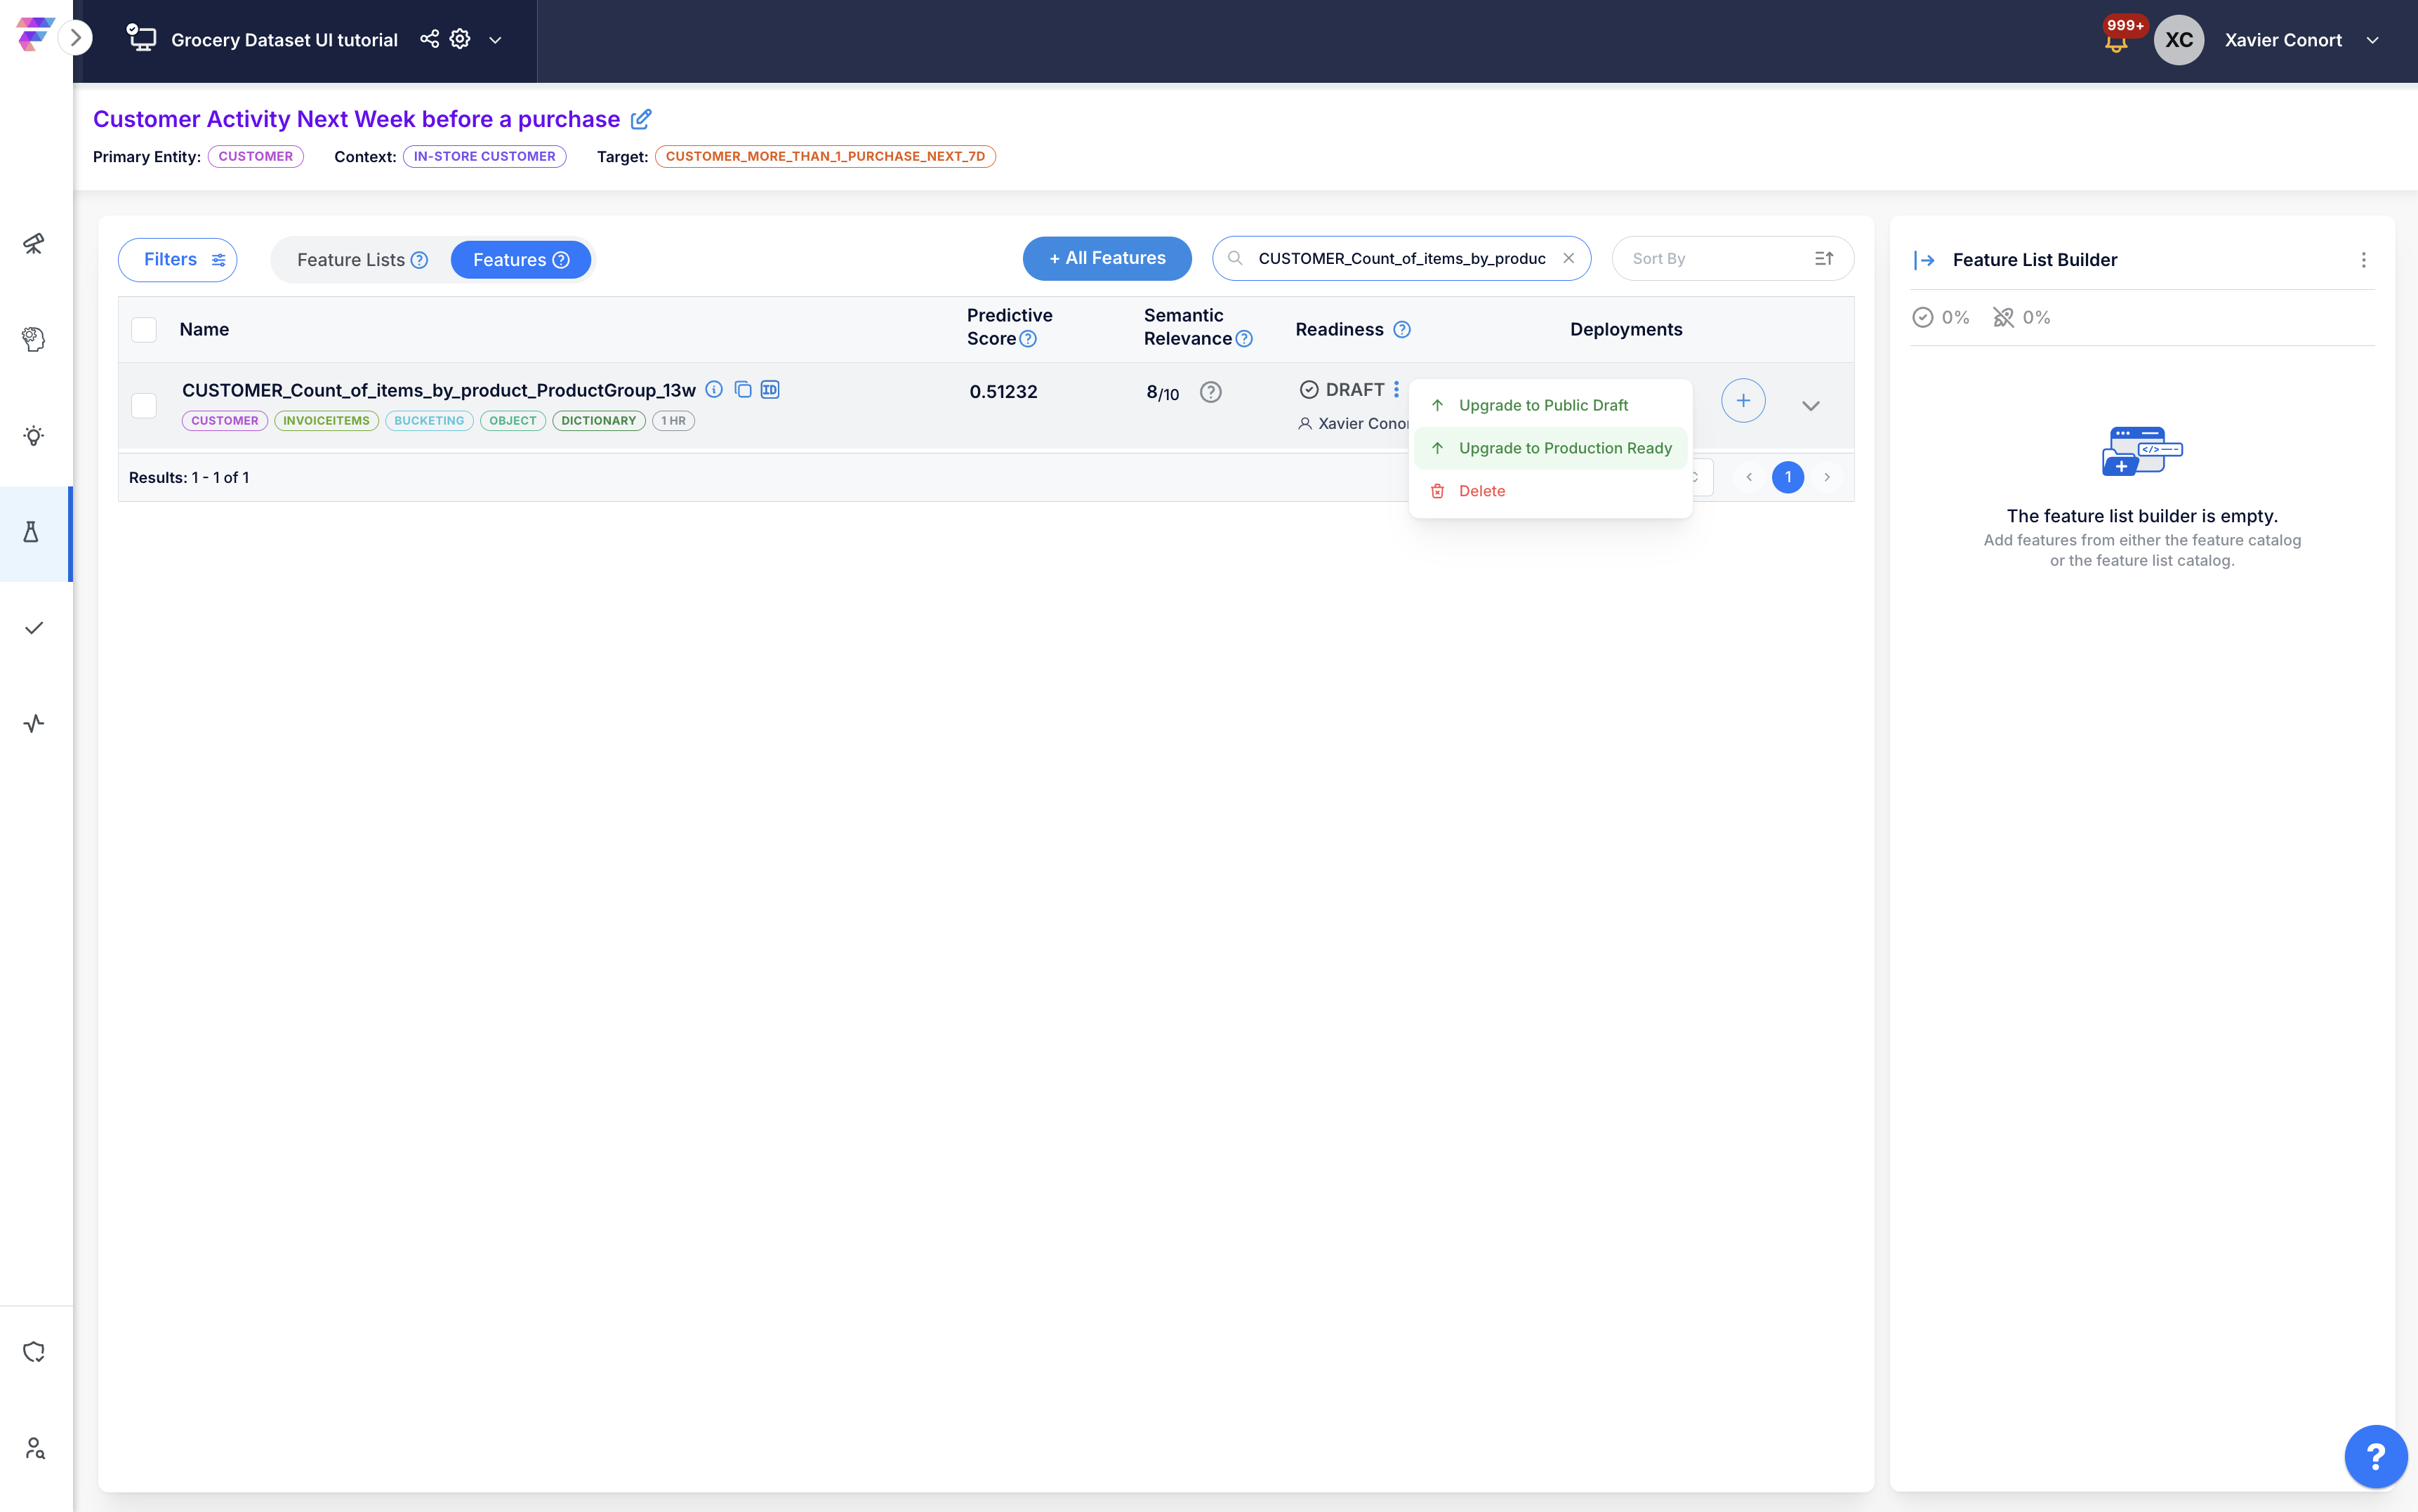The height and width of the screenshot is (1512, 2418).
Task: Select Delete from the readiness menu
Action: (x=1481, y=491)
